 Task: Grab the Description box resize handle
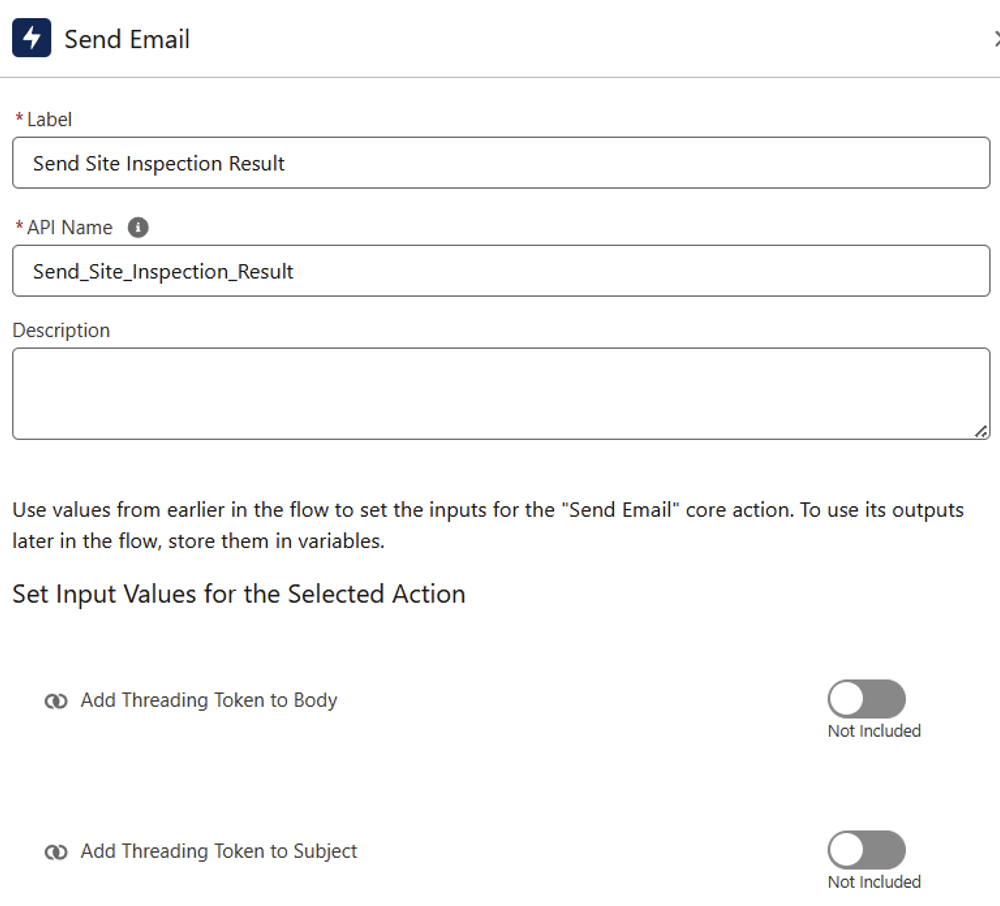tap(981, 431)
